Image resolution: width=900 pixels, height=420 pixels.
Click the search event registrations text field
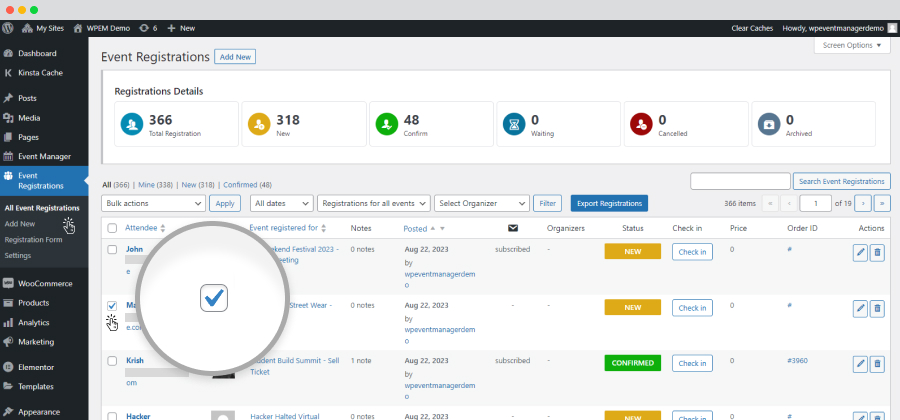click(739, 181)
